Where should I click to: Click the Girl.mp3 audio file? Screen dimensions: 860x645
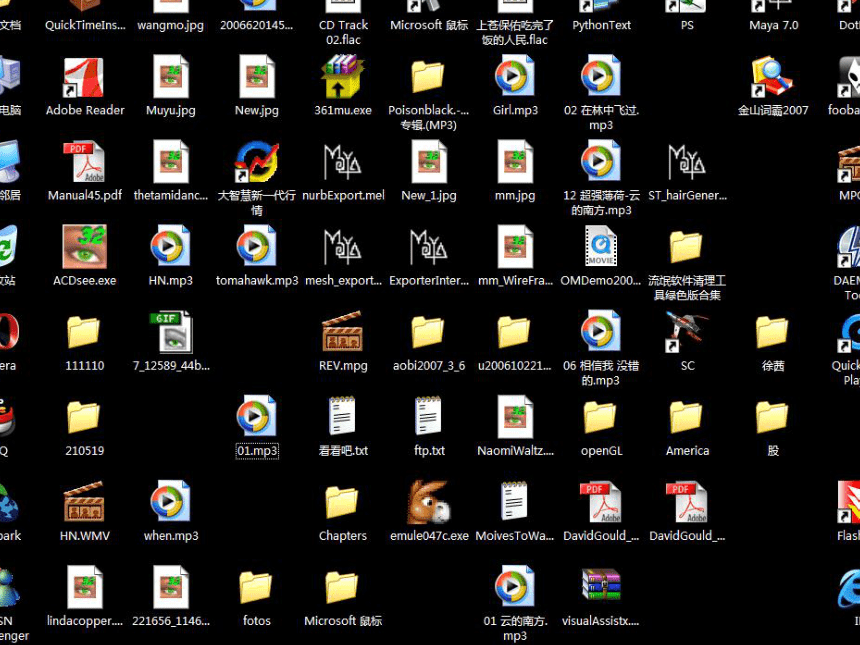coord(514,76)
